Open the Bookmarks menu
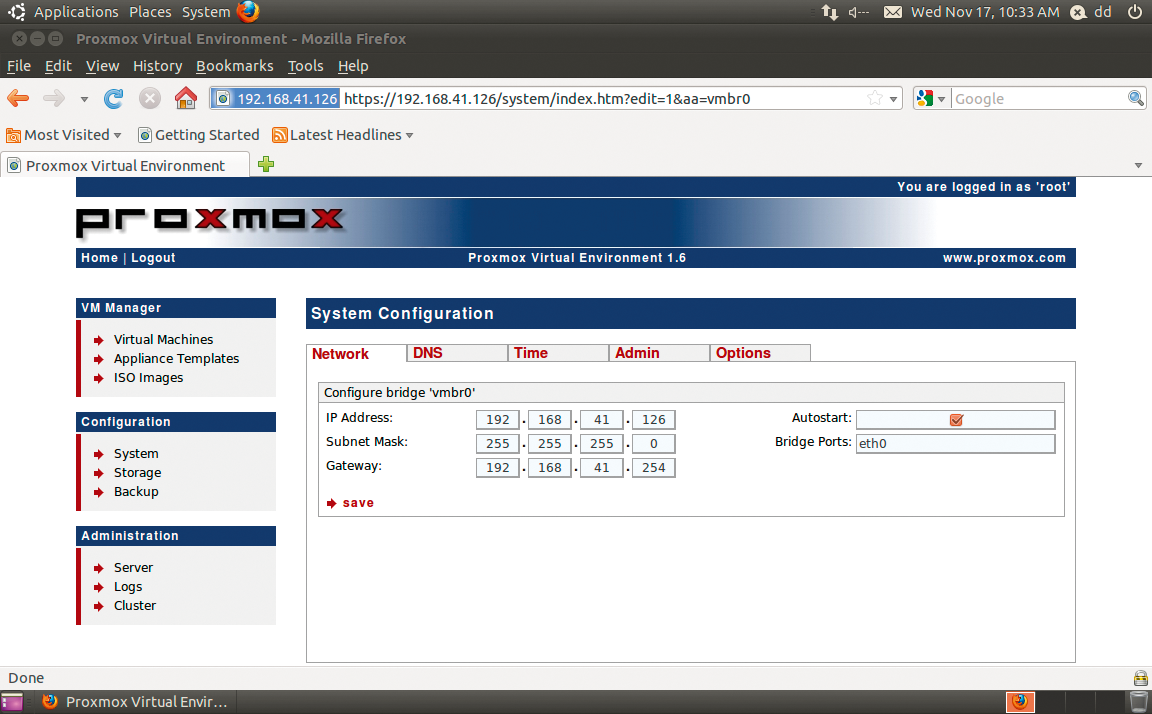Viewport: 1152px width, 714px height. [x=234, y=66]
